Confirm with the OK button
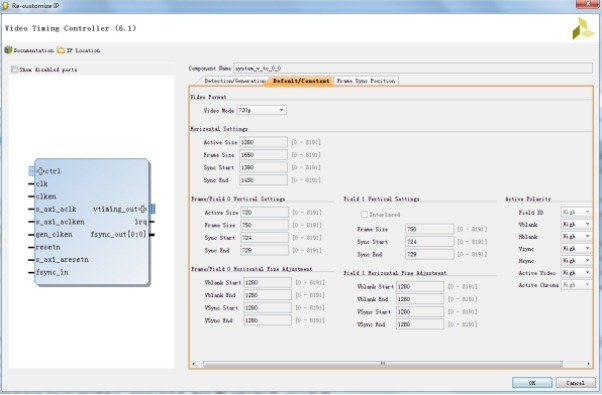 pyautogui.click(x=532, y=383)
